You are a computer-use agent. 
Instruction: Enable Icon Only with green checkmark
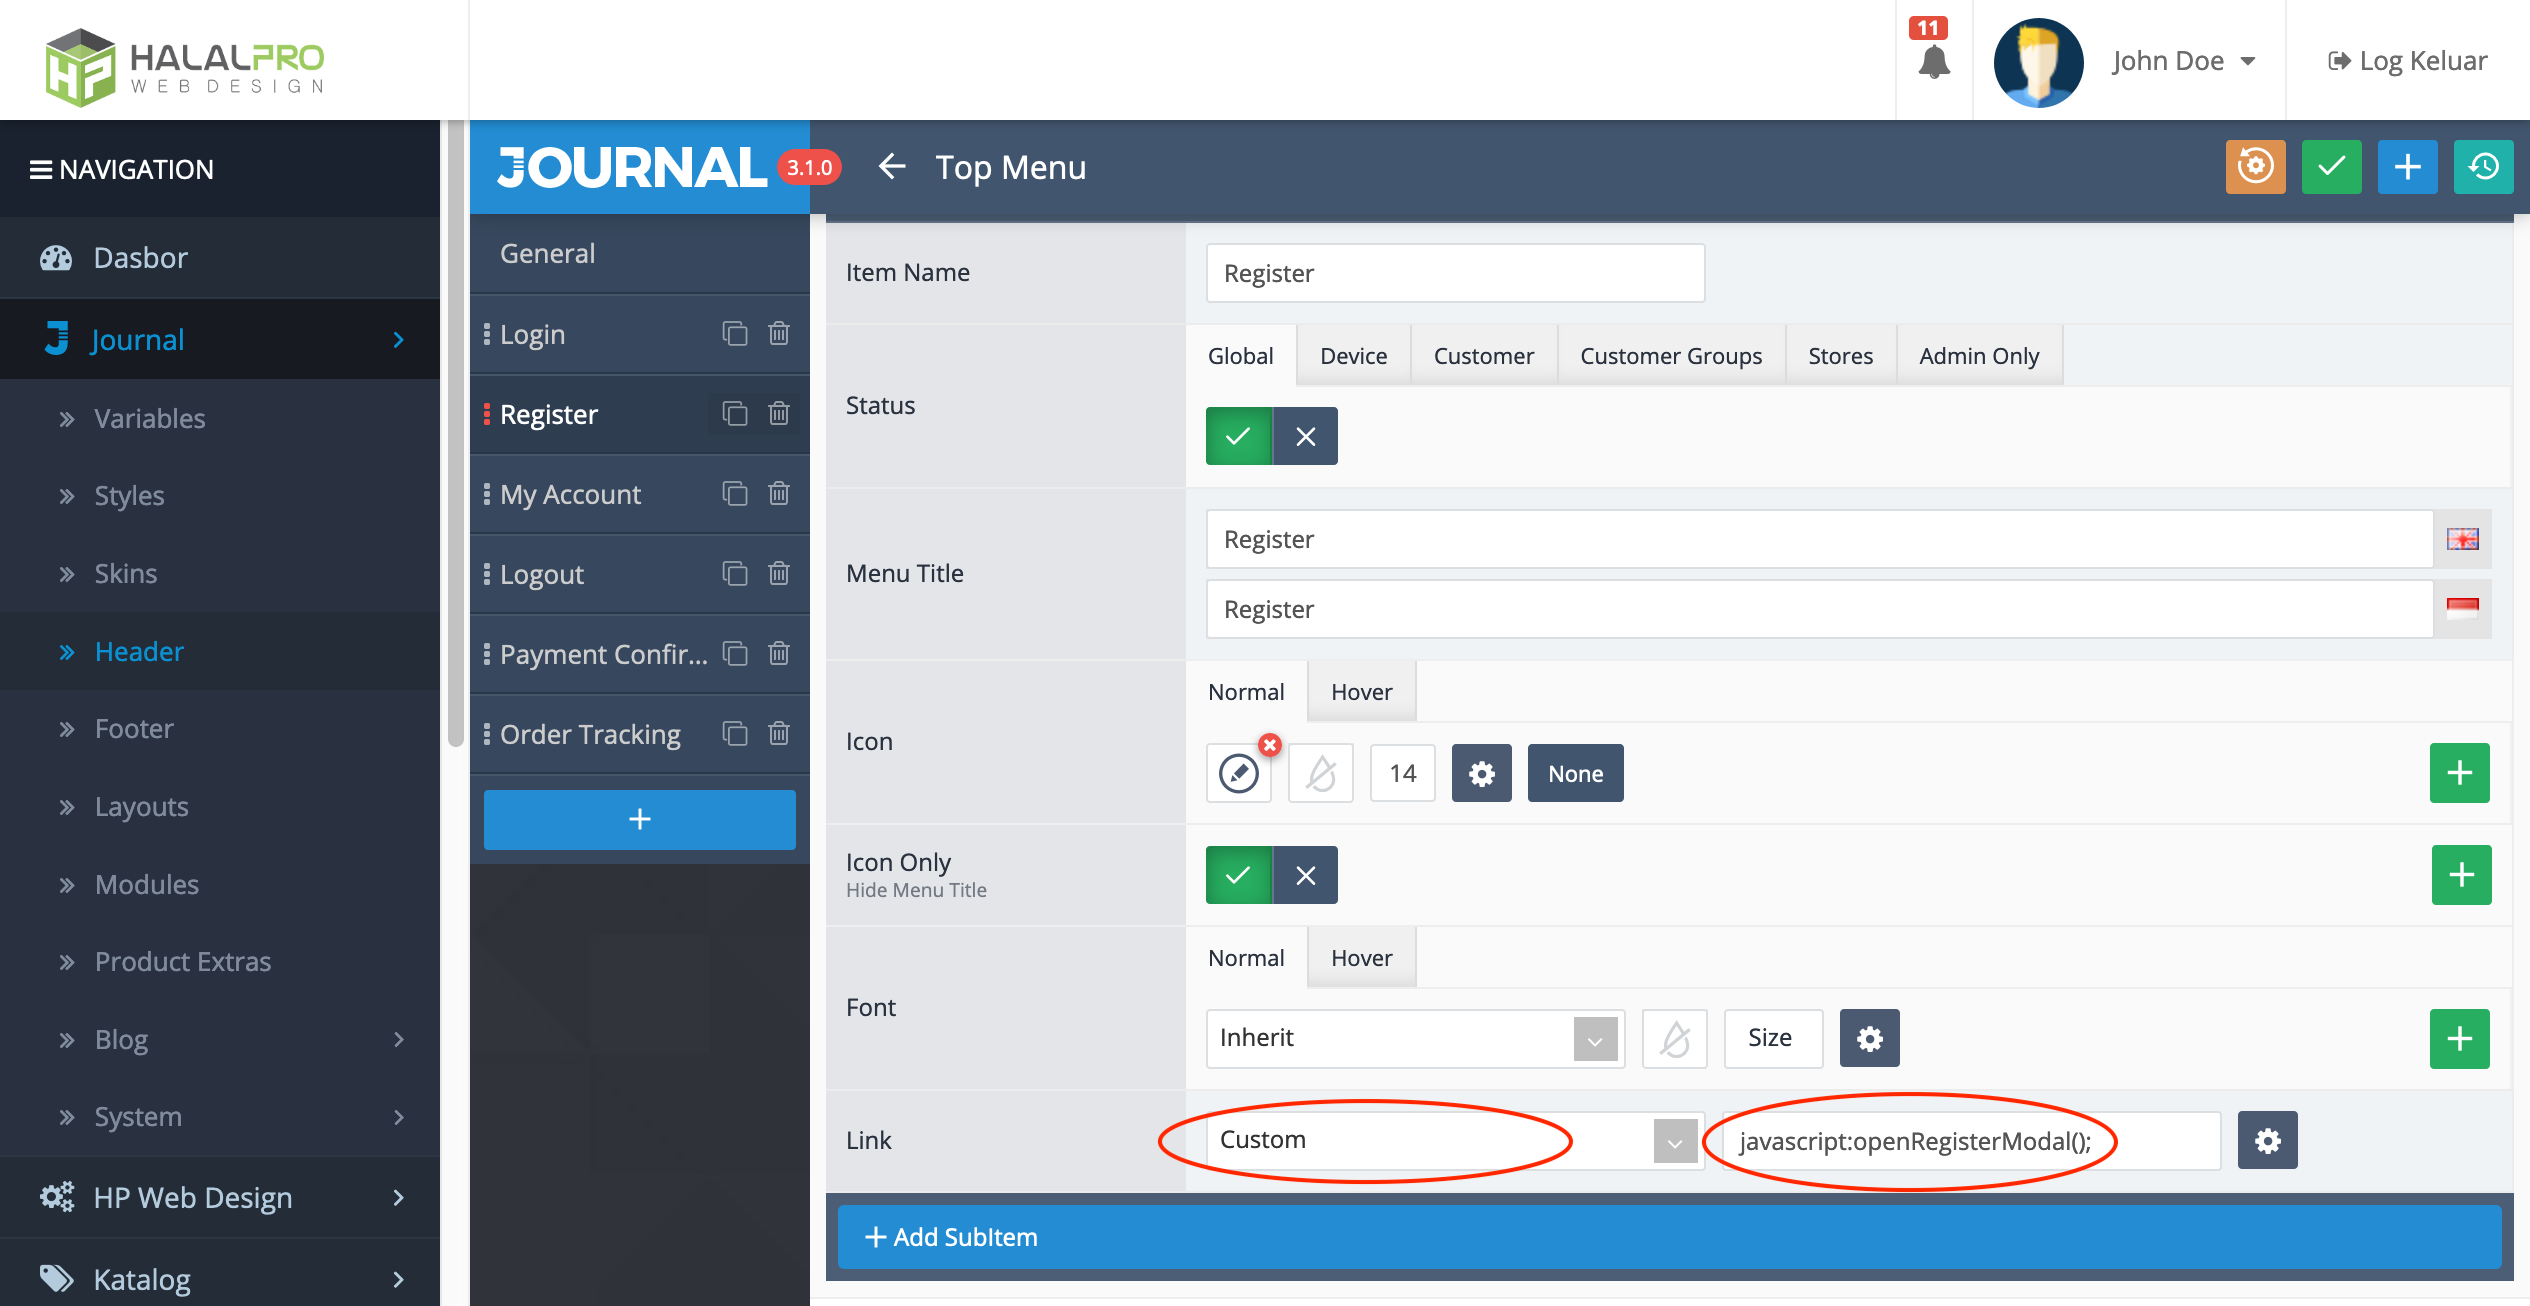1238,875
